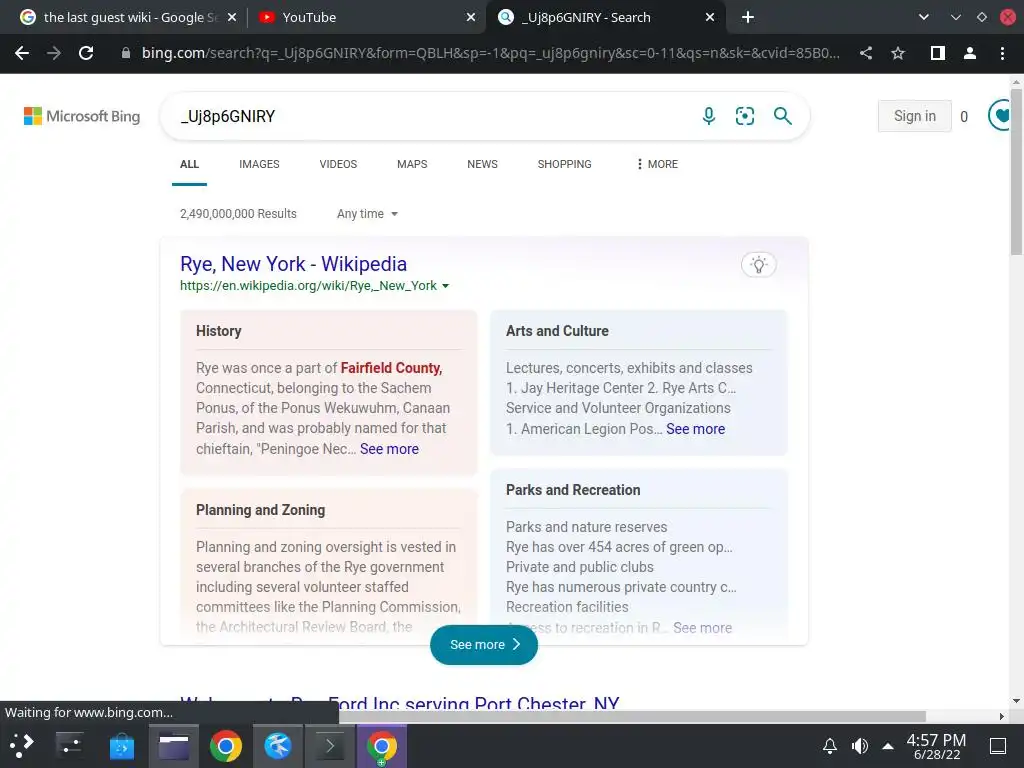The height and width of the screenshot is (768, 1024).
Task: Click the Microsoft Bing logo
Action: click(x=82, y=116)
